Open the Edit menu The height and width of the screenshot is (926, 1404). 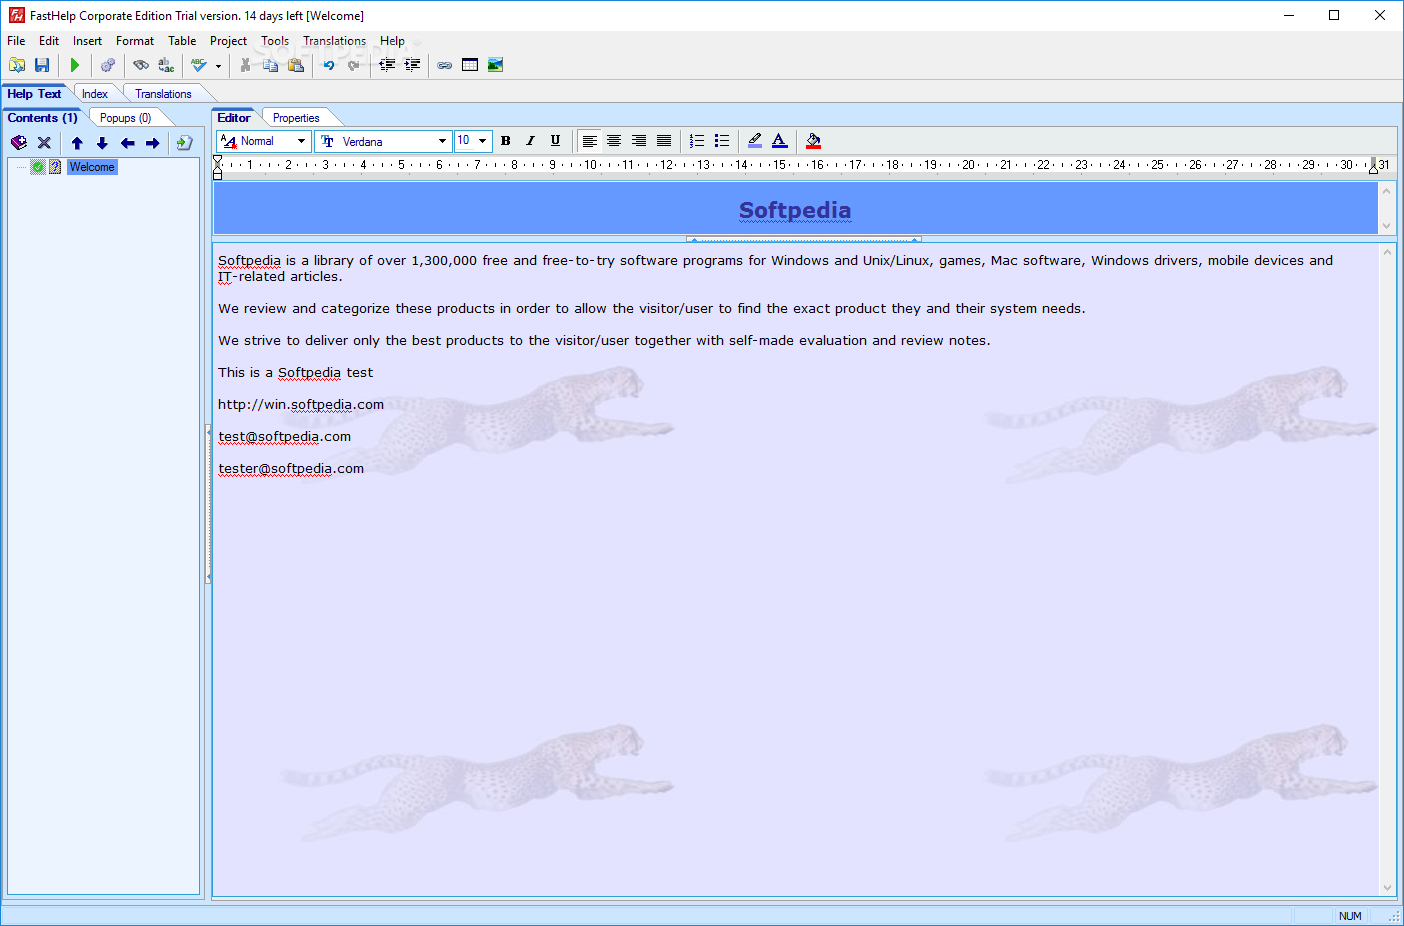[49, 41]
